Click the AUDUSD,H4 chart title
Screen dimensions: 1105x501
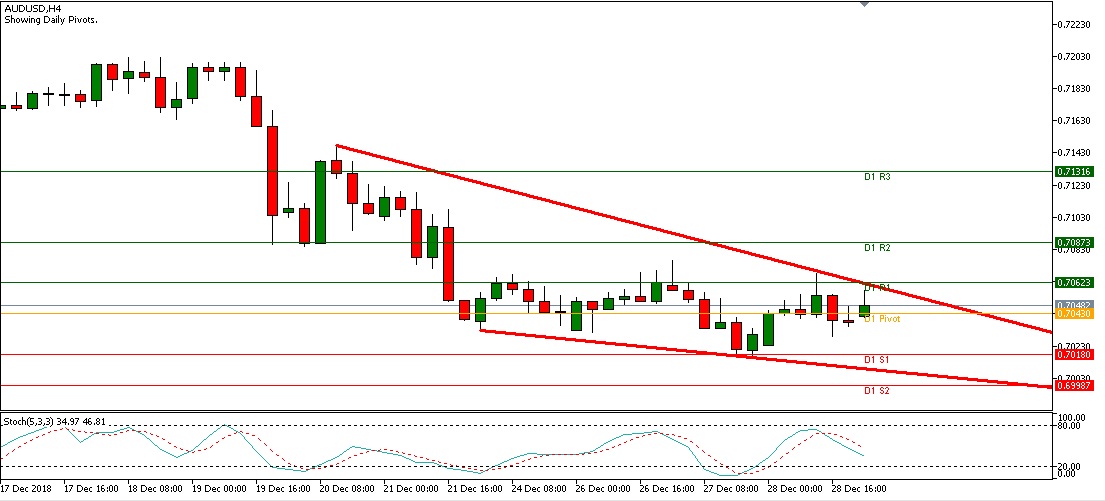coord(31,7)
